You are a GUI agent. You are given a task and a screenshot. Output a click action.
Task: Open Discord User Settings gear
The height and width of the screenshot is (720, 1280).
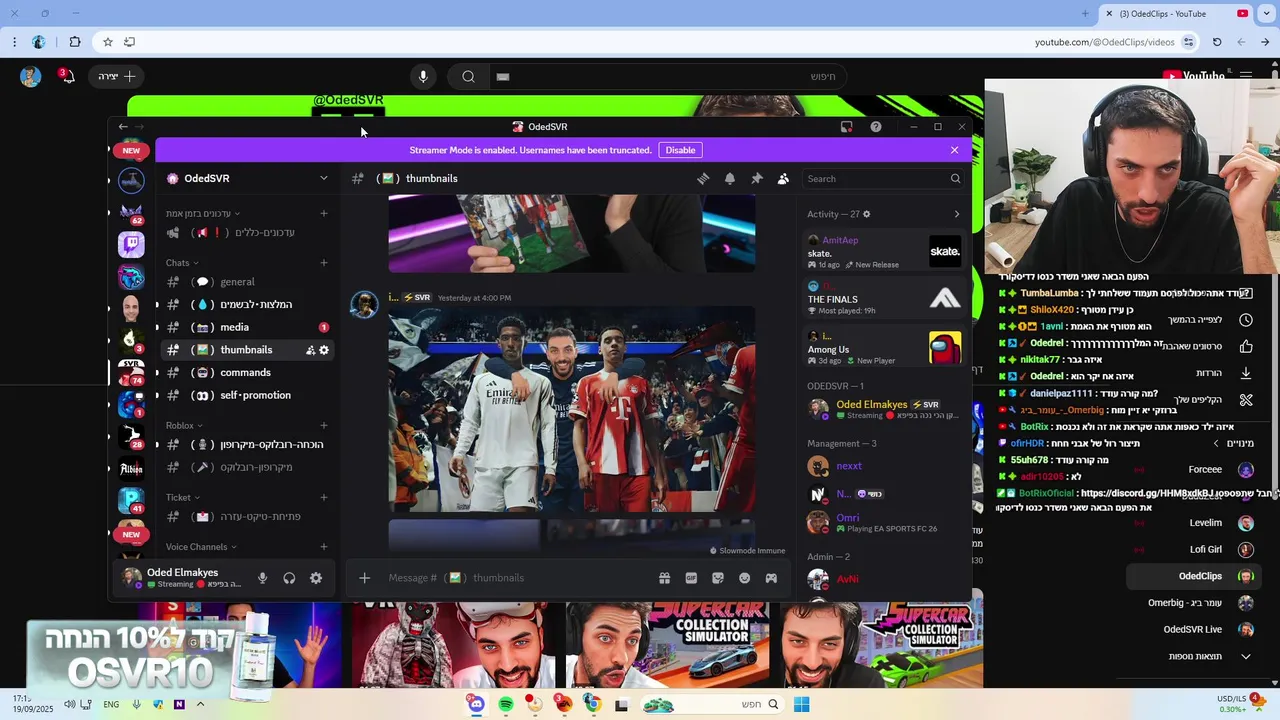click(316, 578)
